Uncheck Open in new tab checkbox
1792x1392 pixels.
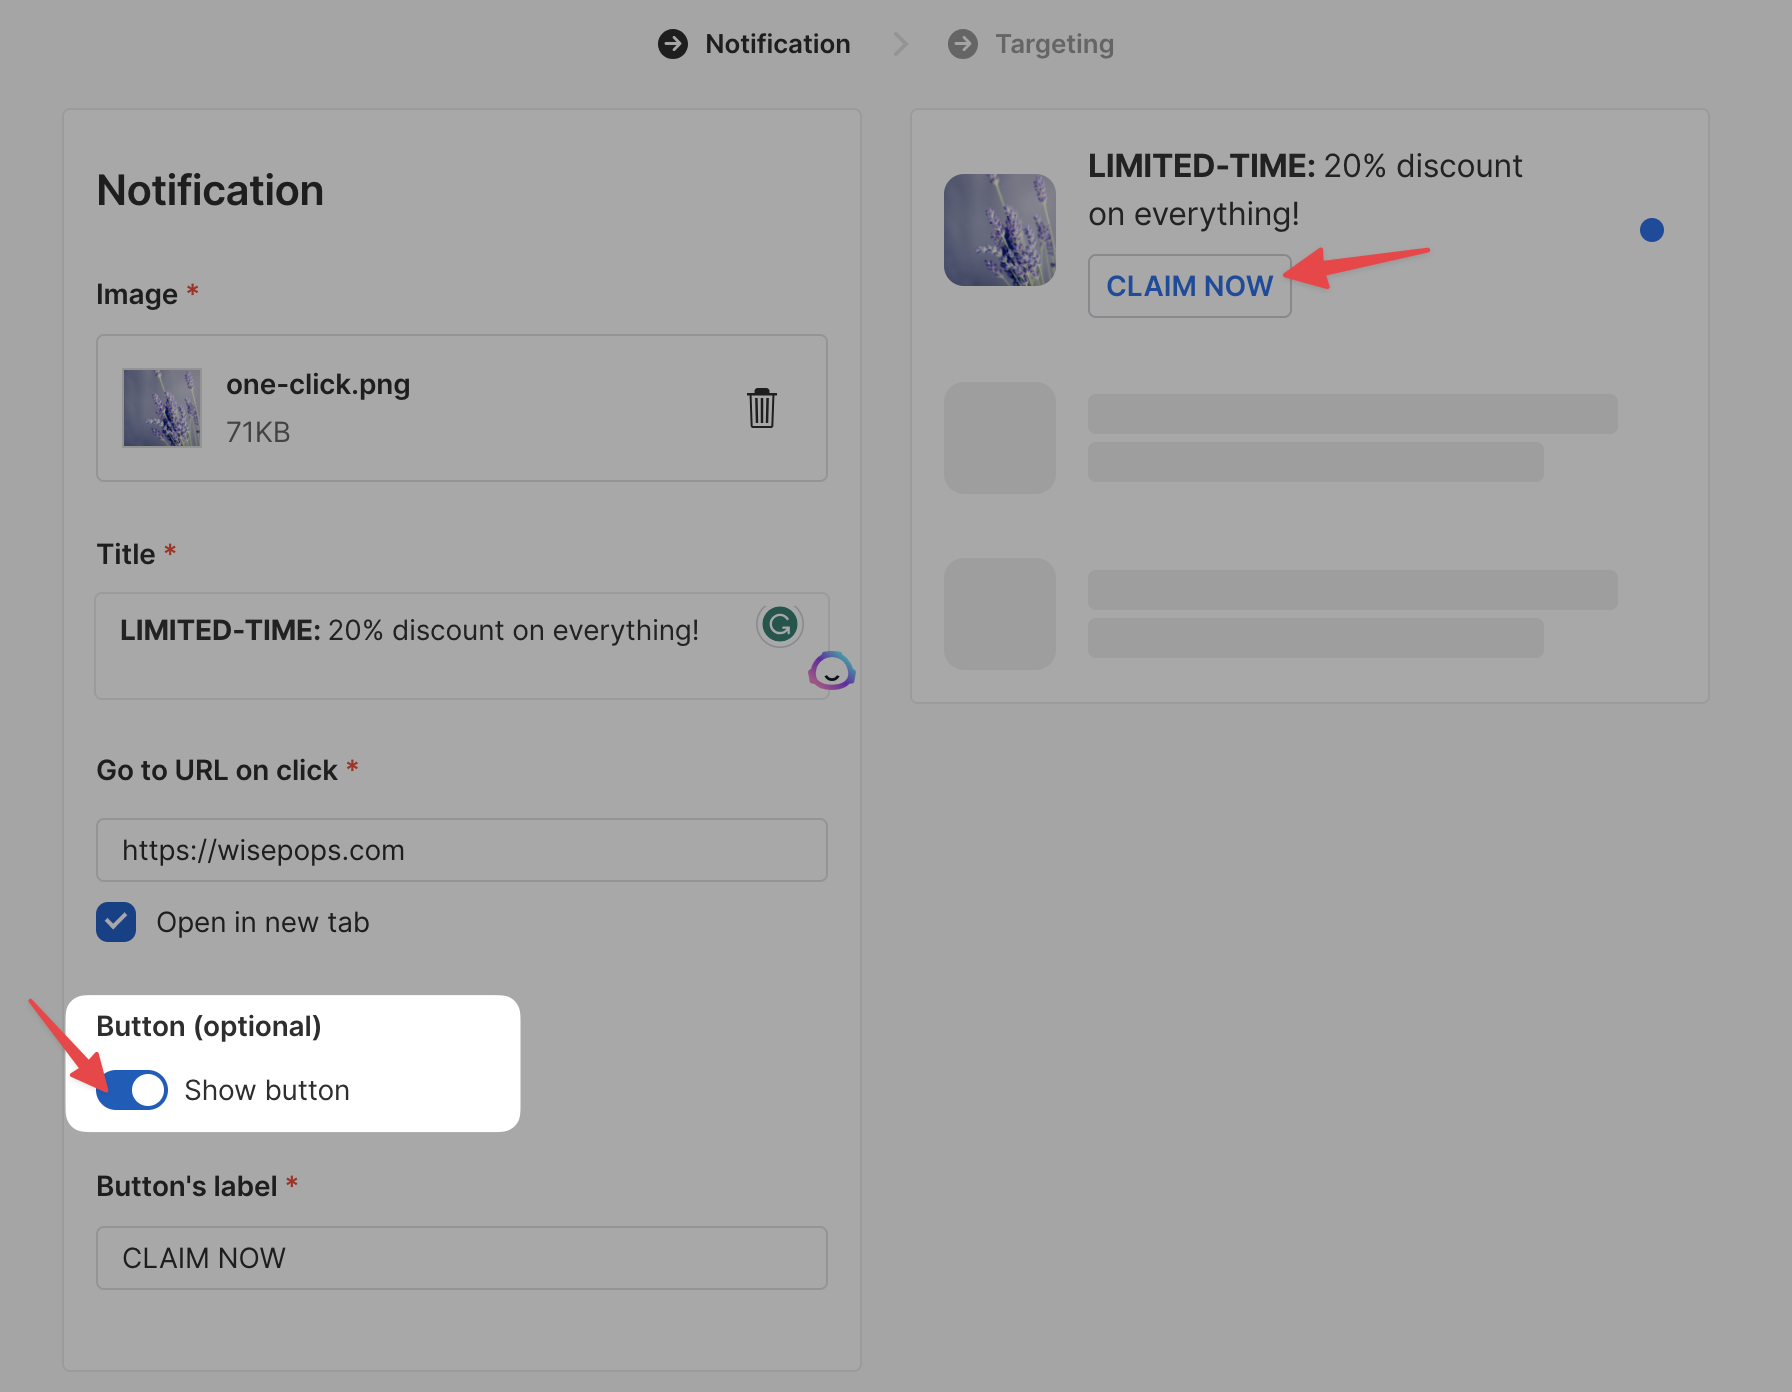[116, 922]
